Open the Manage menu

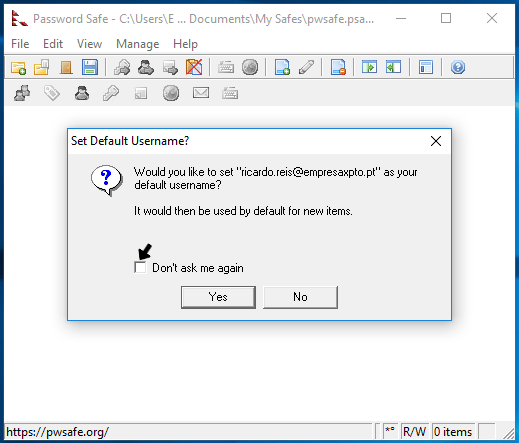coord(137,44)
